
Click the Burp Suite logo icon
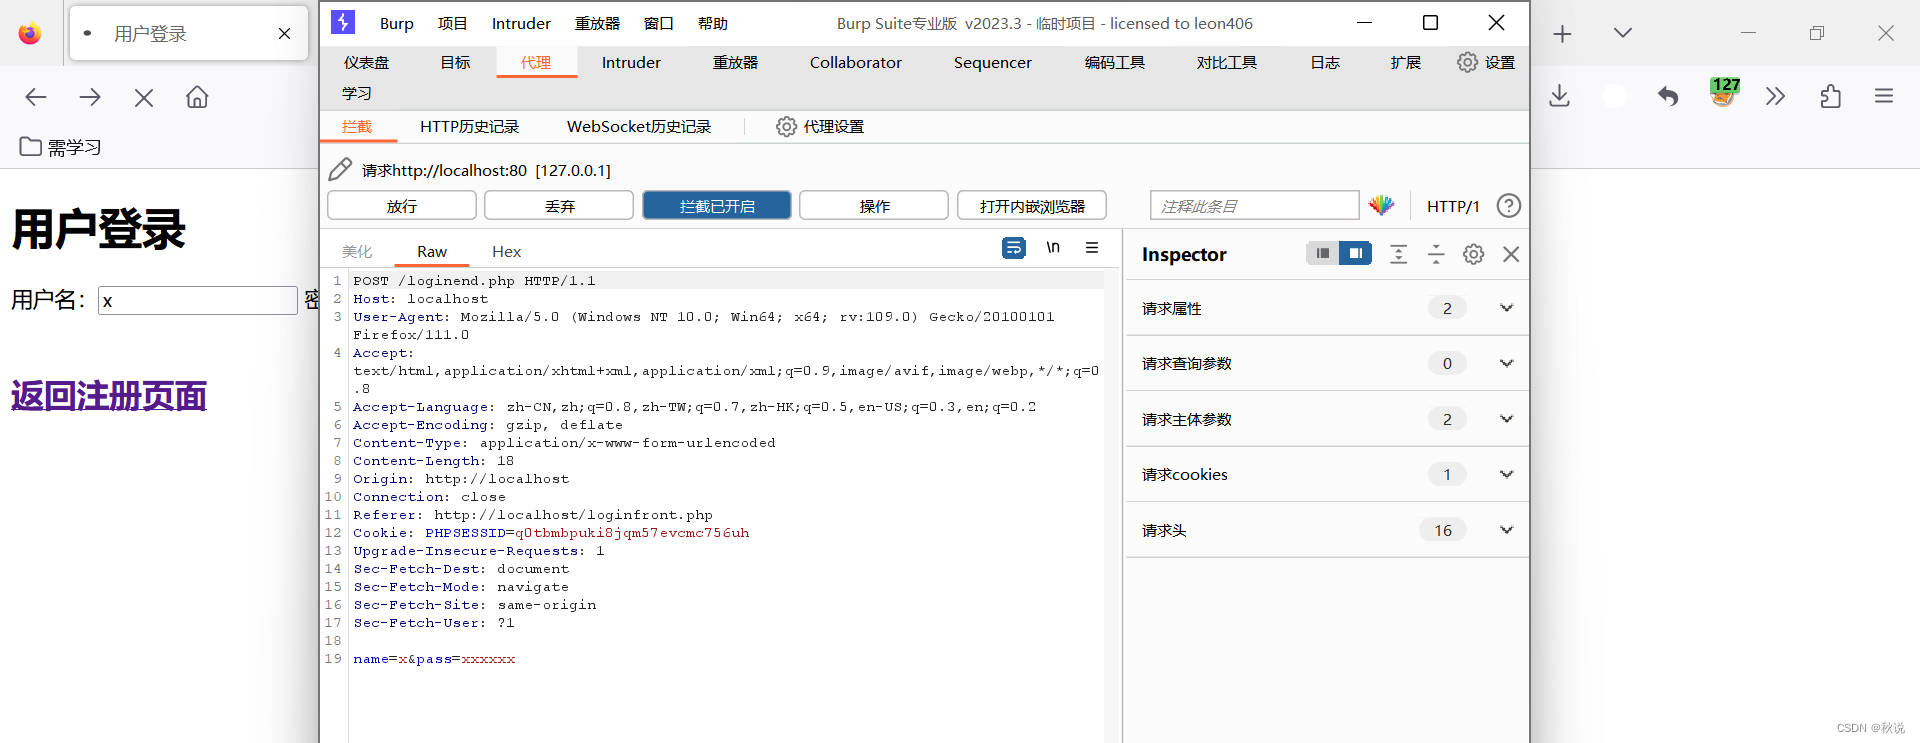point(343,22)
